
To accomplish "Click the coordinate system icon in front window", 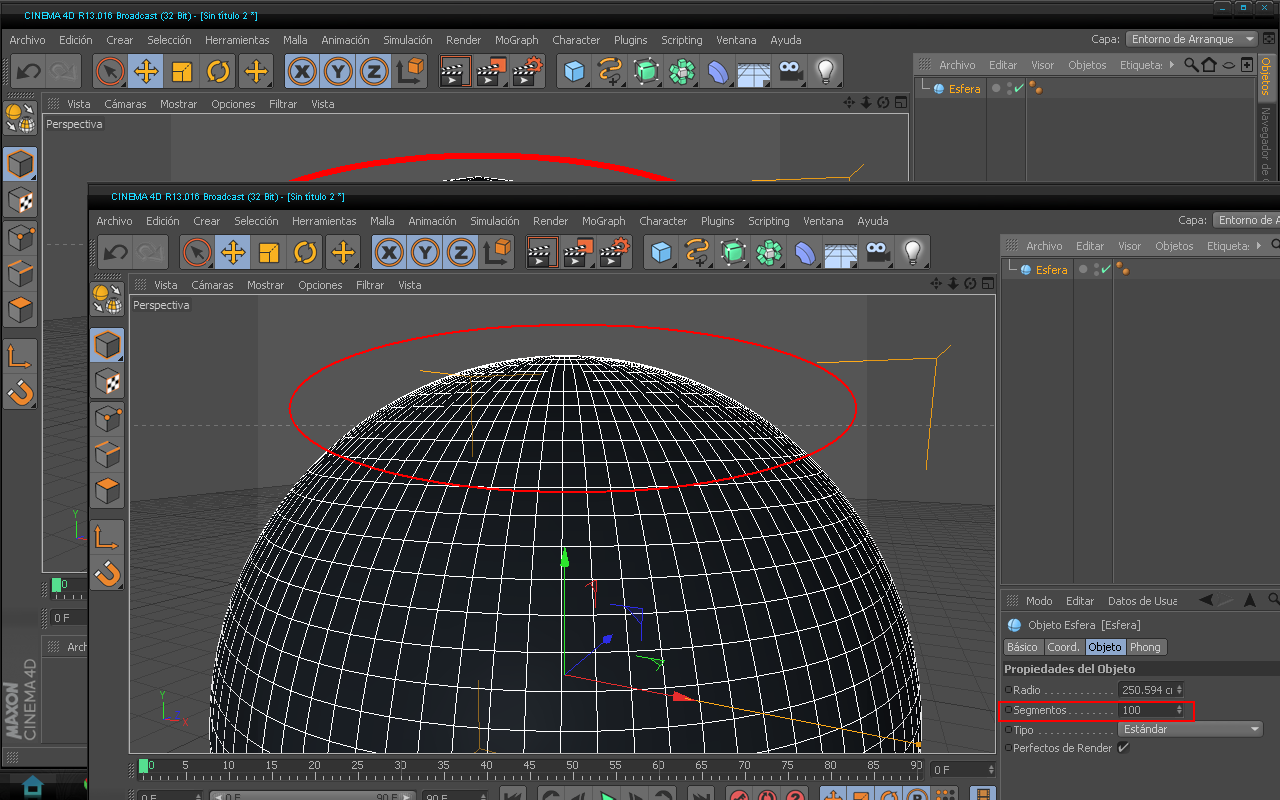I will [x=498, y=252].
